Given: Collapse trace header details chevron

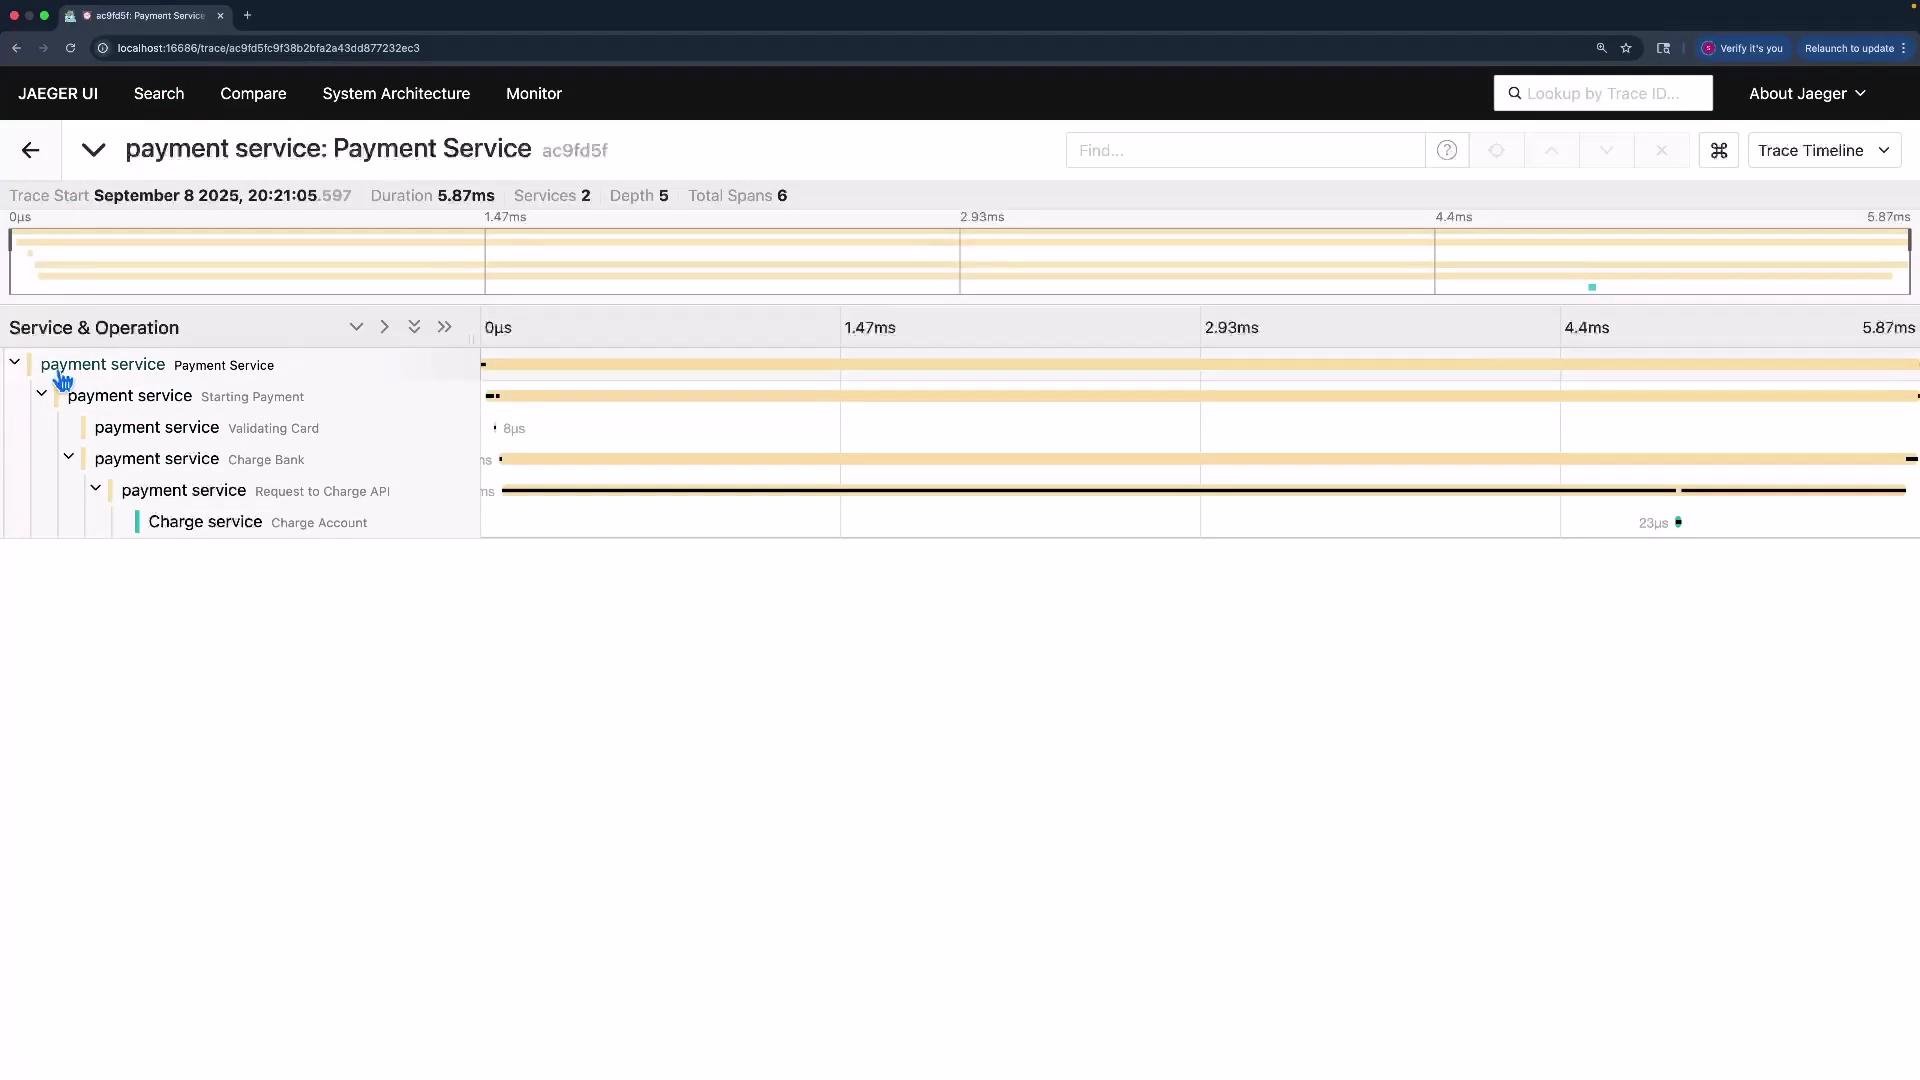Looking at the screenshot, I should tap(93, 150).
